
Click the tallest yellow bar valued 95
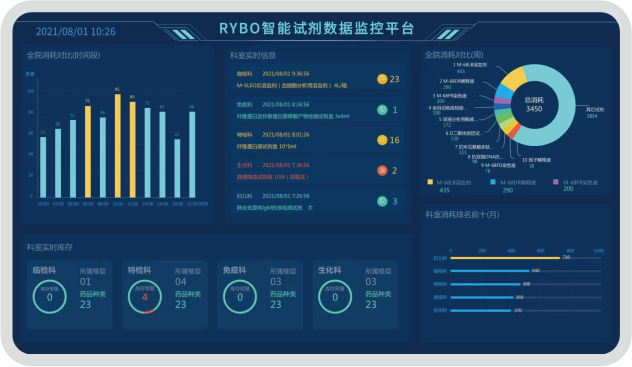[118, 145]
